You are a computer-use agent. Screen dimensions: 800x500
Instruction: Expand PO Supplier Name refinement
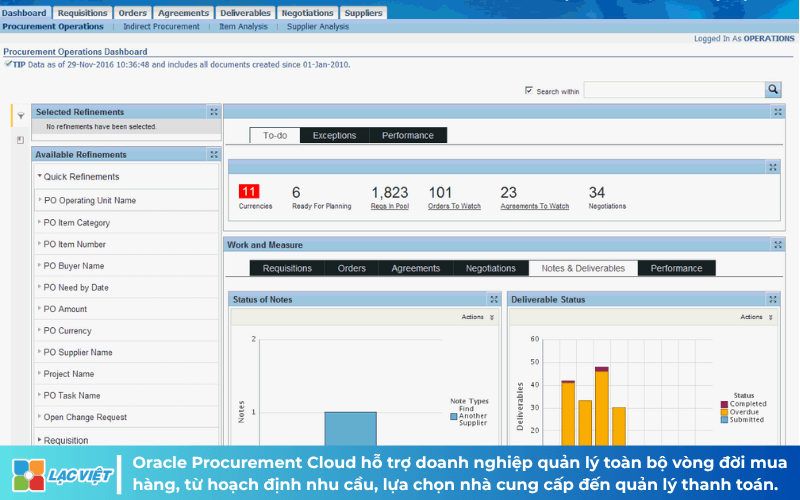[x=39, y=352]
